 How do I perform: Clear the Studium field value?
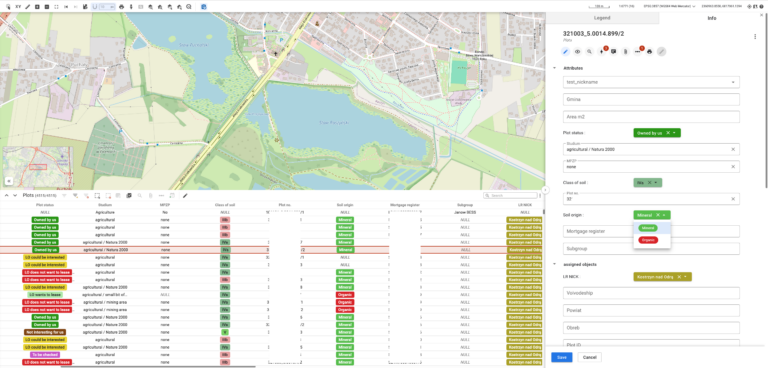coord(733,149)
